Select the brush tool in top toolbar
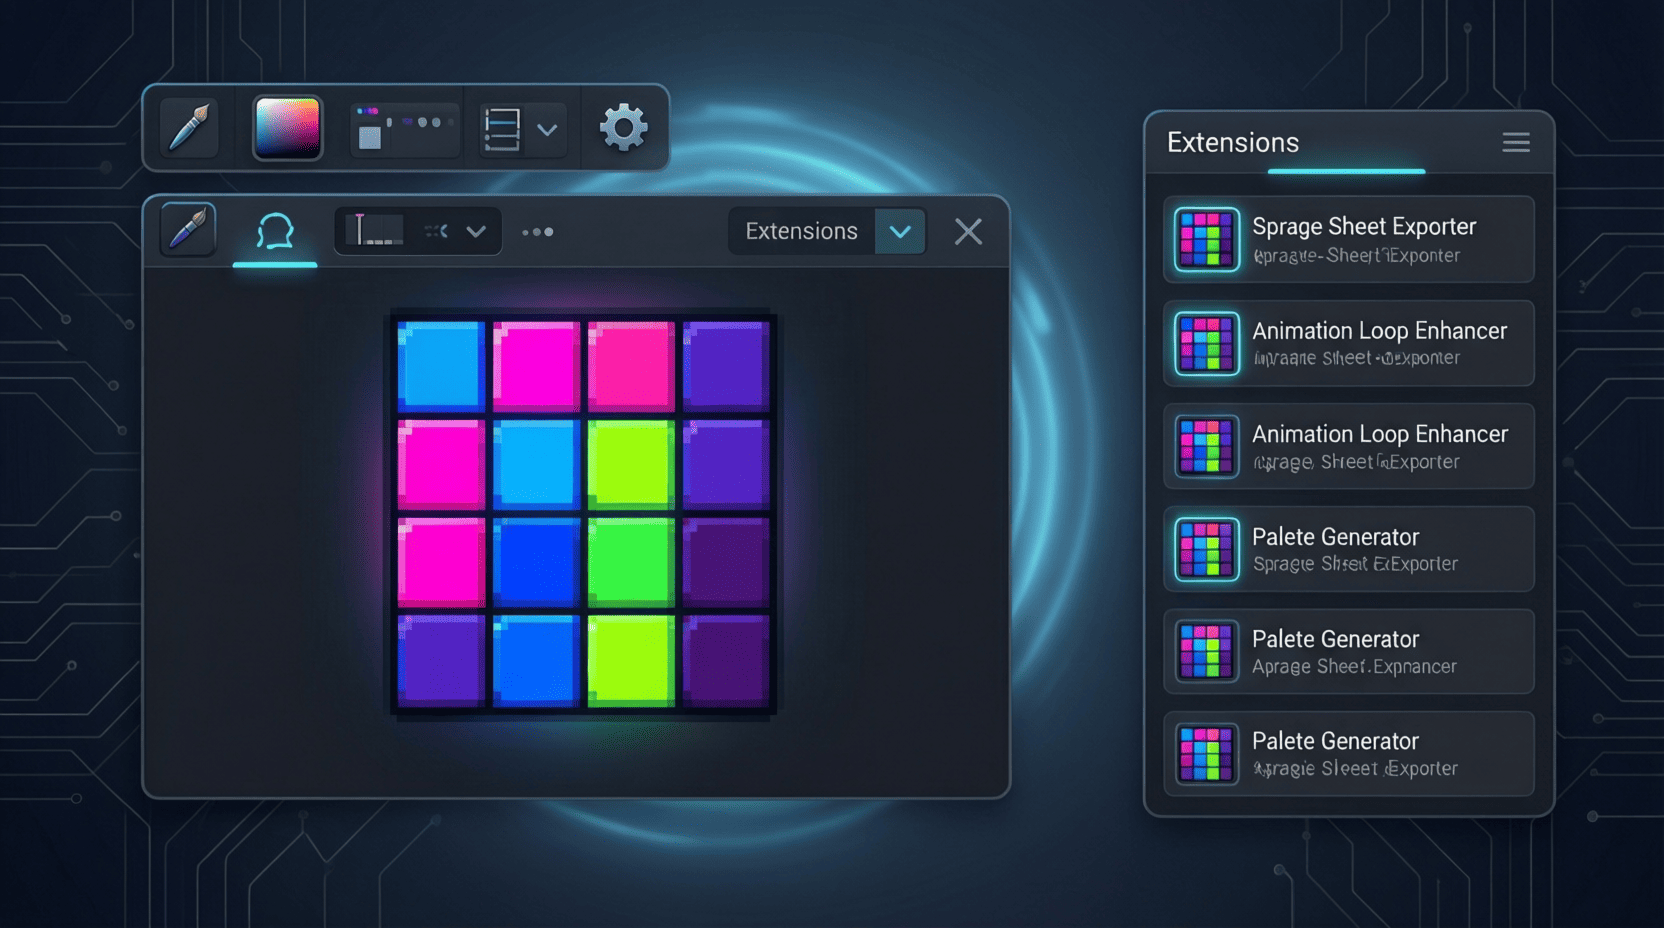This screenshot has width=1664, height=928. coord(189,128)
